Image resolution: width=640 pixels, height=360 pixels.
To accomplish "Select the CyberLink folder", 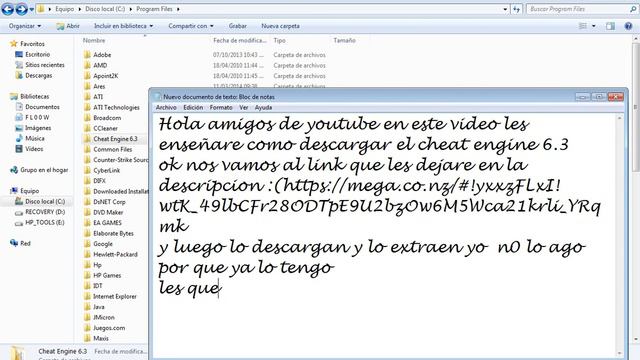I will coord(107,171).
